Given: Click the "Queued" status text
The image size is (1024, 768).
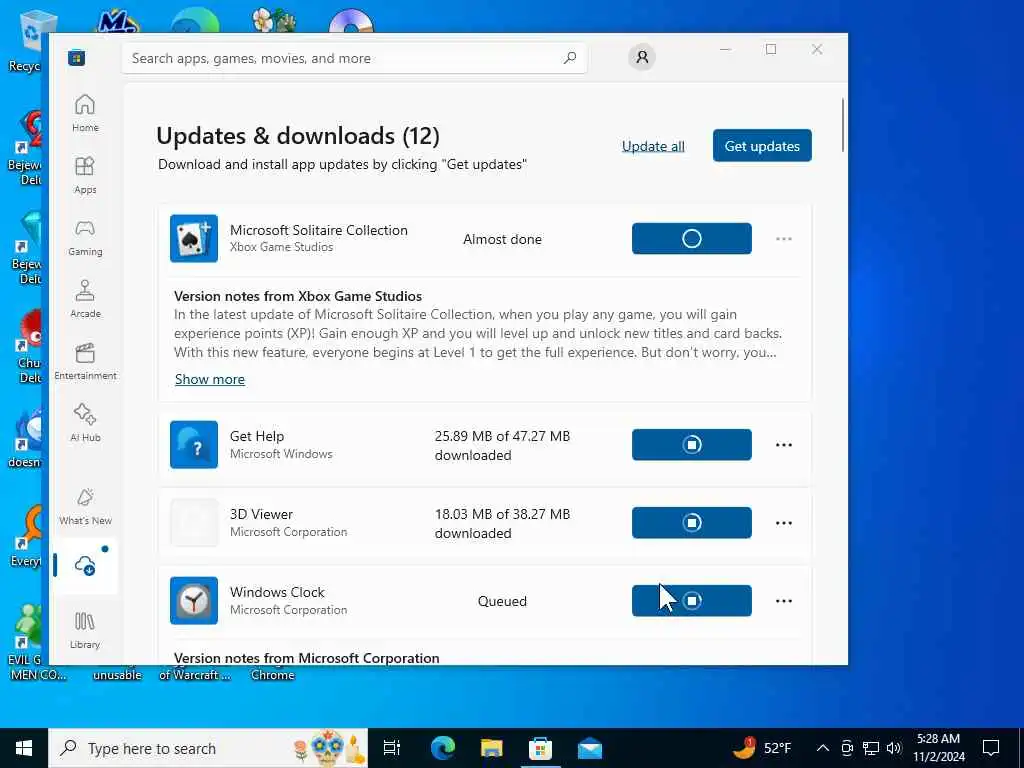Looking at the screenshot, I should coord(502,601).
